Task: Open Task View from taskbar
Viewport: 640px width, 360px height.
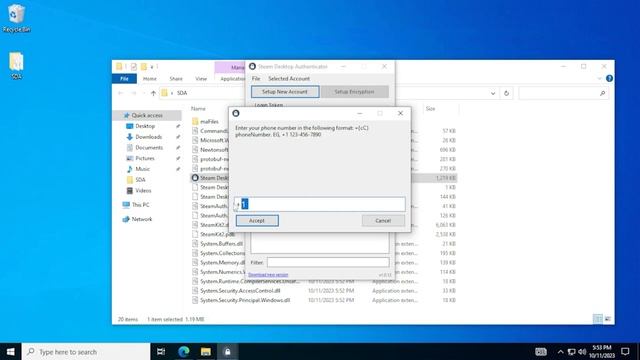Action: (161, 351)
